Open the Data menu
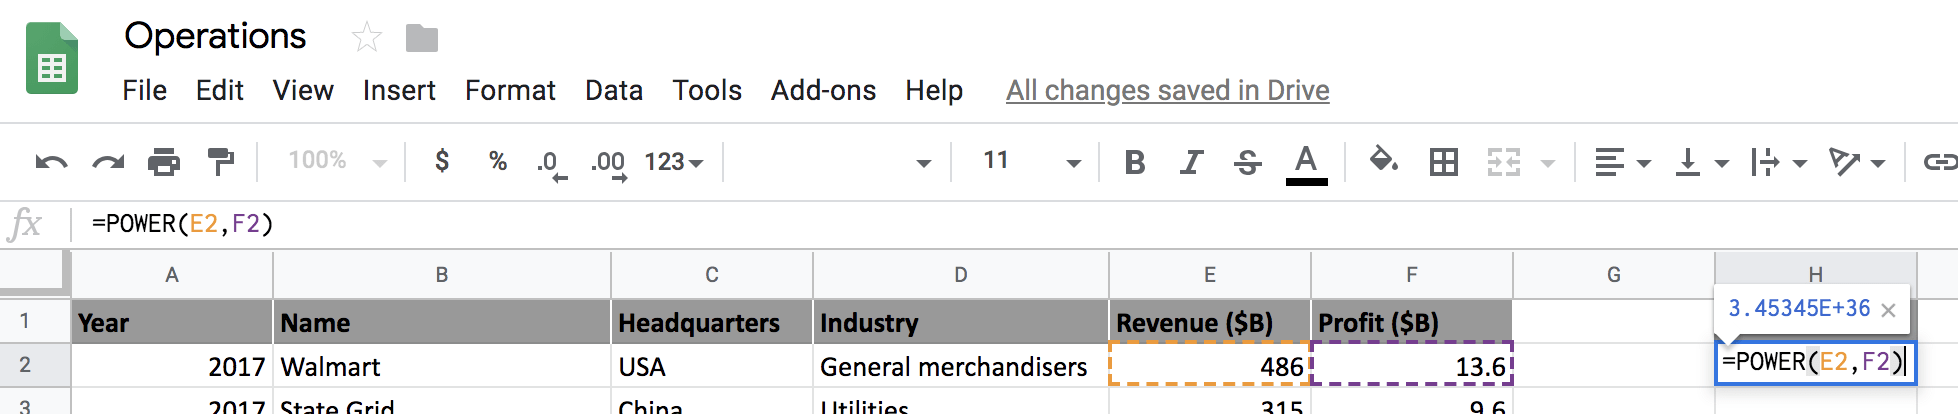The height and width of the screenshot is (414, 1958). click(x=614, y=90)
